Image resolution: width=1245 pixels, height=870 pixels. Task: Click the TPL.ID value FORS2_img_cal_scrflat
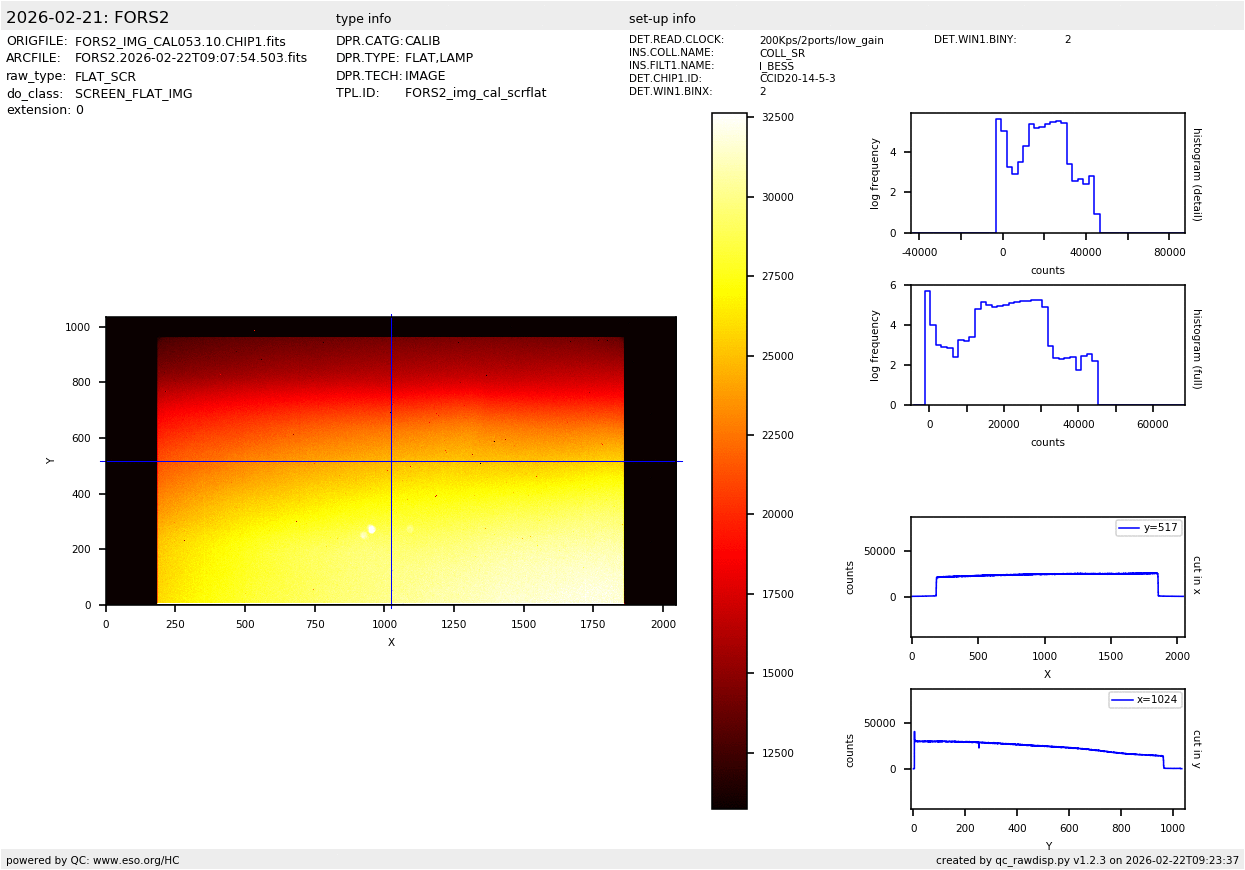pyautogui.click(x=475, y=93)
